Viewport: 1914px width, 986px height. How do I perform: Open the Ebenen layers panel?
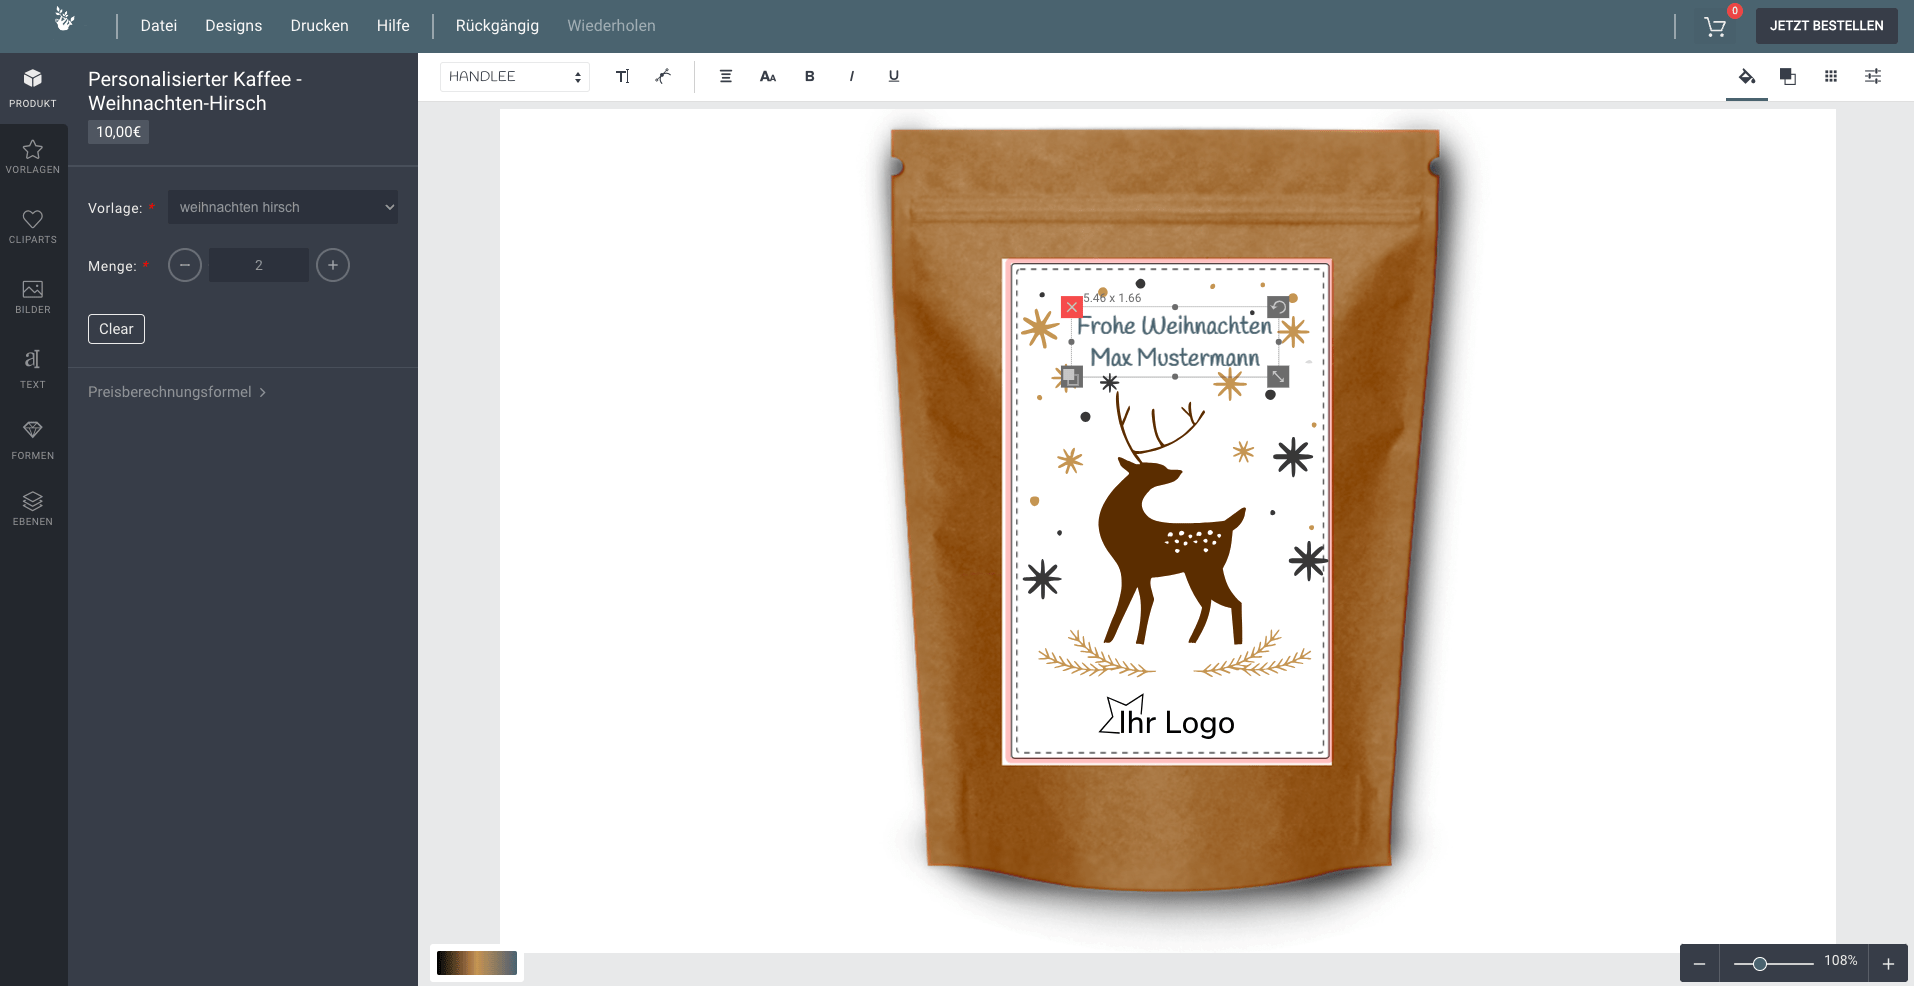pyautogui.click(x=33, y=507)
